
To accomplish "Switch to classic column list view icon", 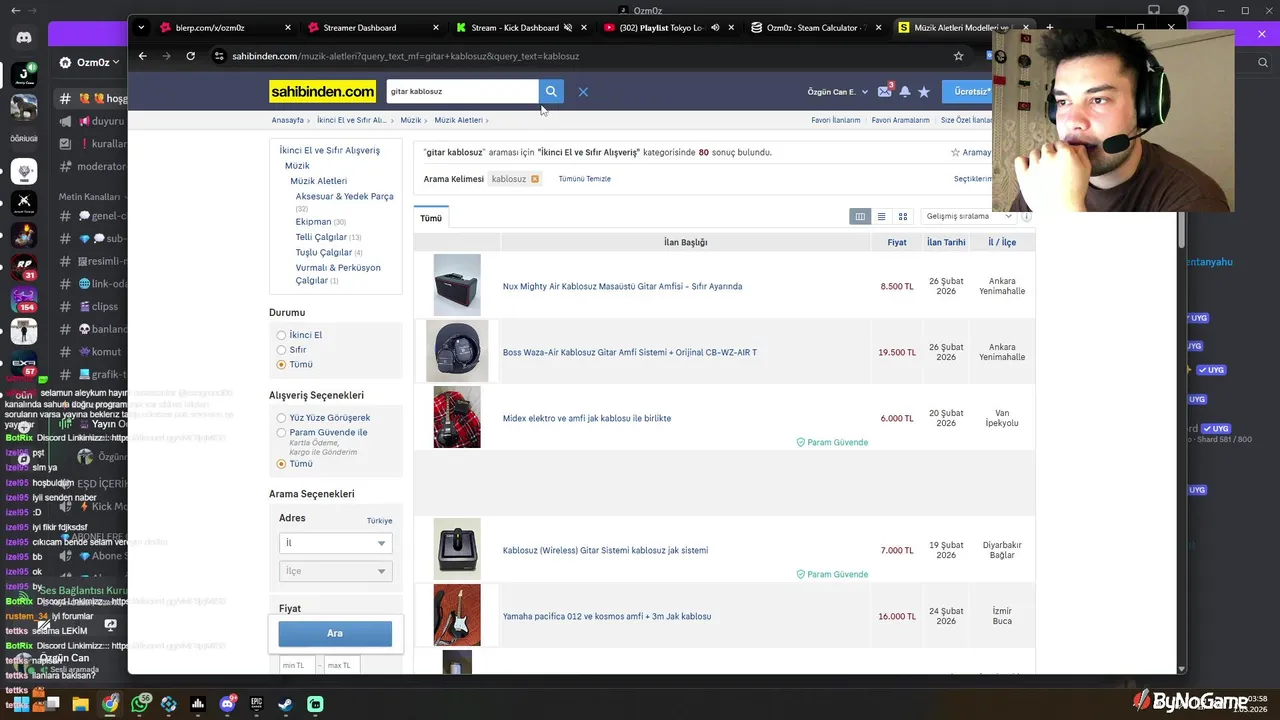I will tap(860, 216).
